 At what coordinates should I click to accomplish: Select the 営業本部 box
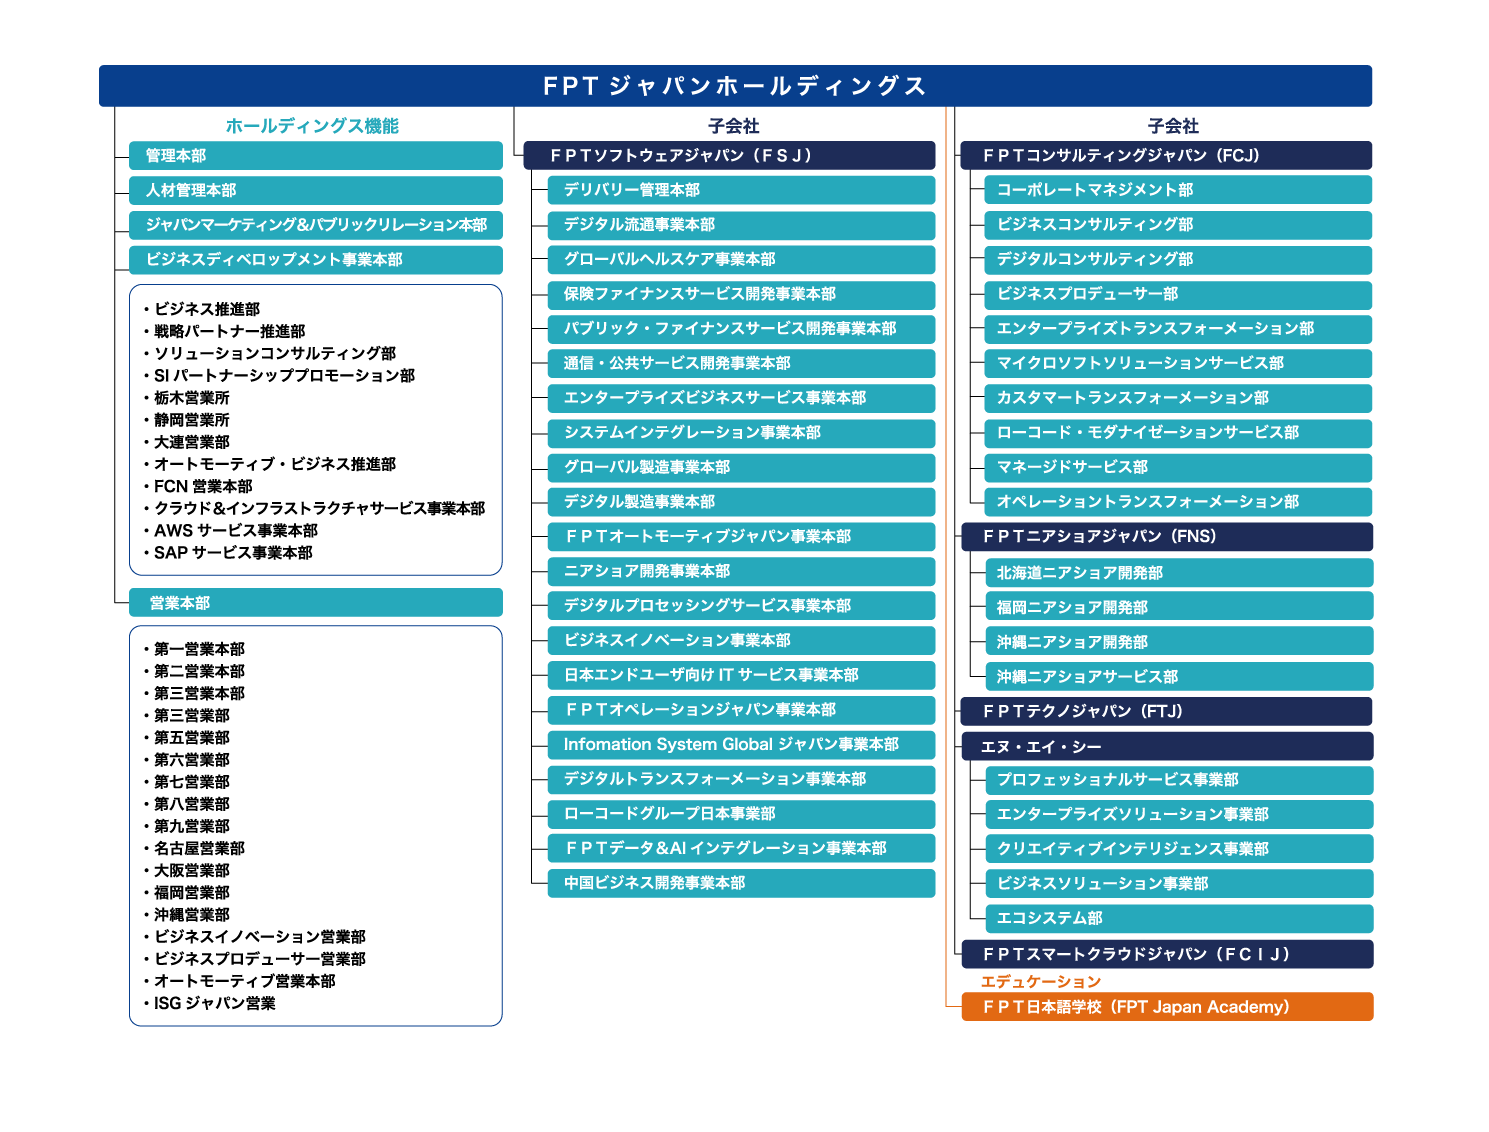pyautogui.click(x=315, y=603)
